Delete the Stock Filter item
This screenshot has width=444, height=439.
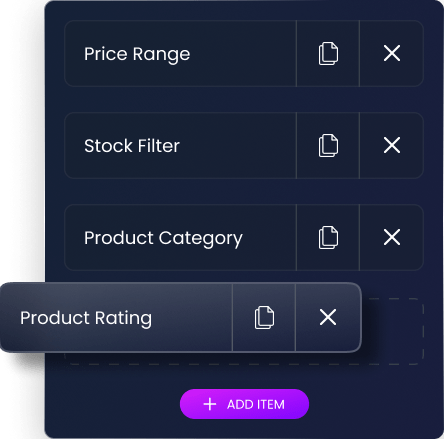(392, 145)
